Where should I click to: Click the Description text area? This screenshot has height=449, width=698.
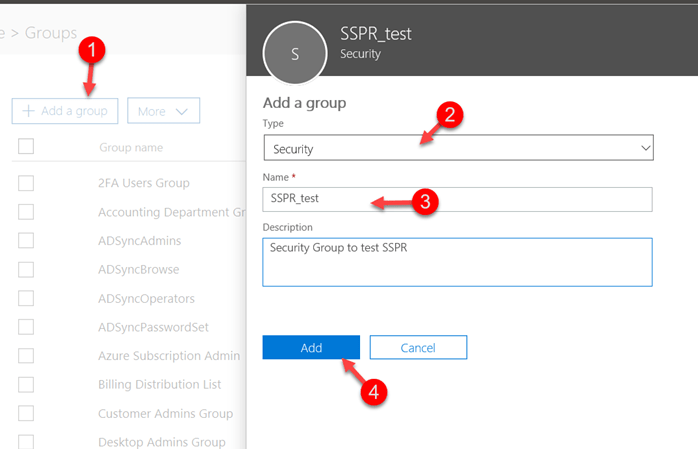coord(457,261)
